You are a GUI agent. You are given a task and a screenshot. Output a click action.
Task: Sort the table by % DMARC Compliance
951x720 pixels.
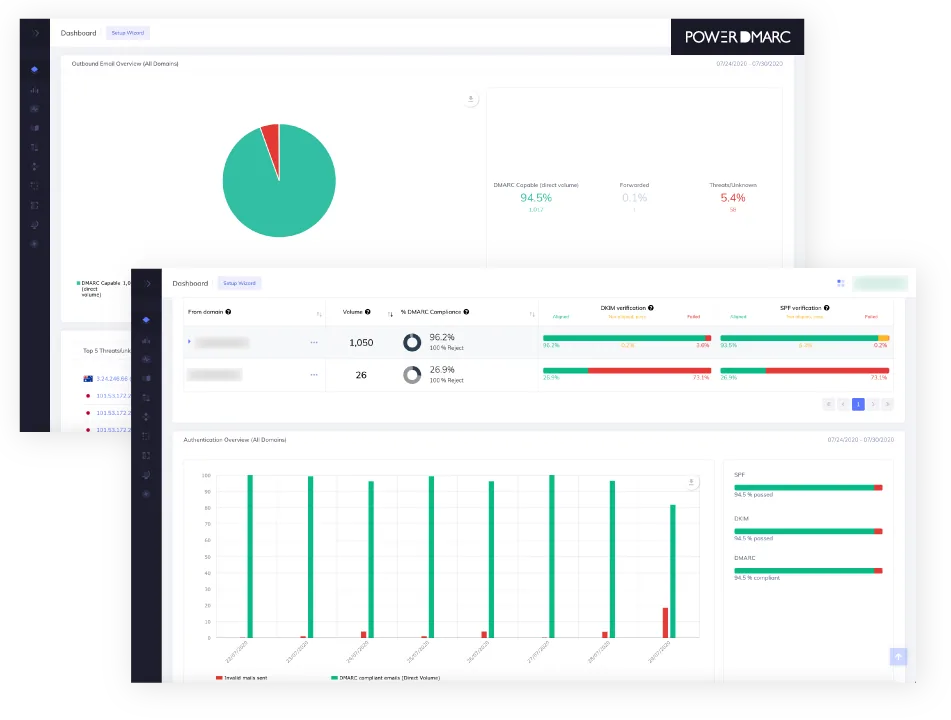tap(532, 314)
